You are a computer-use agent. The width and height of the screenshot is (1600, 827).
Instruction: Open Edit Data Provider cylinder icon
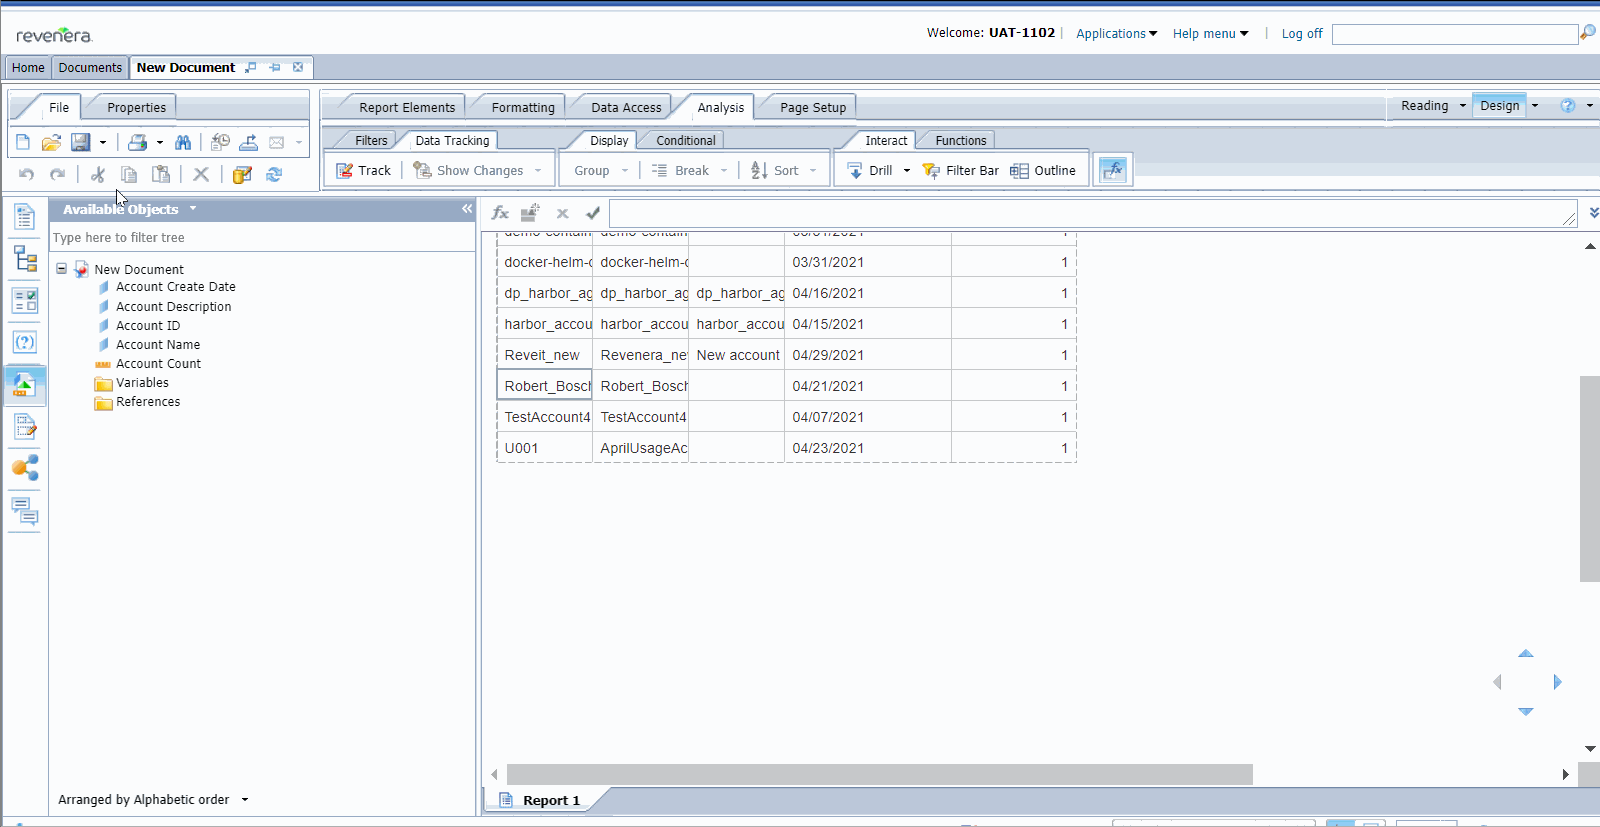(242, 174)
